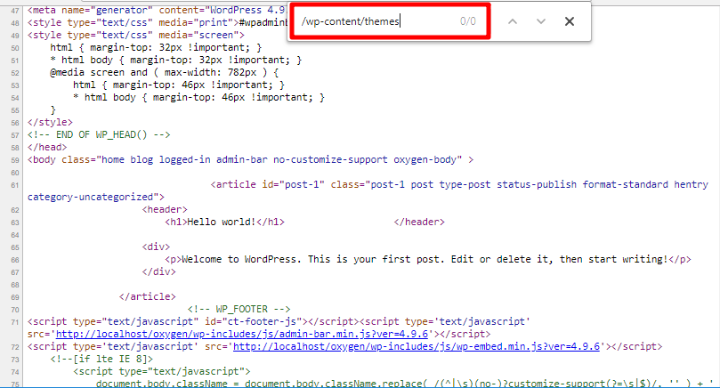Click line number 61 in gutter
Viewport: 720px width, 388px height.
(15, 185)
